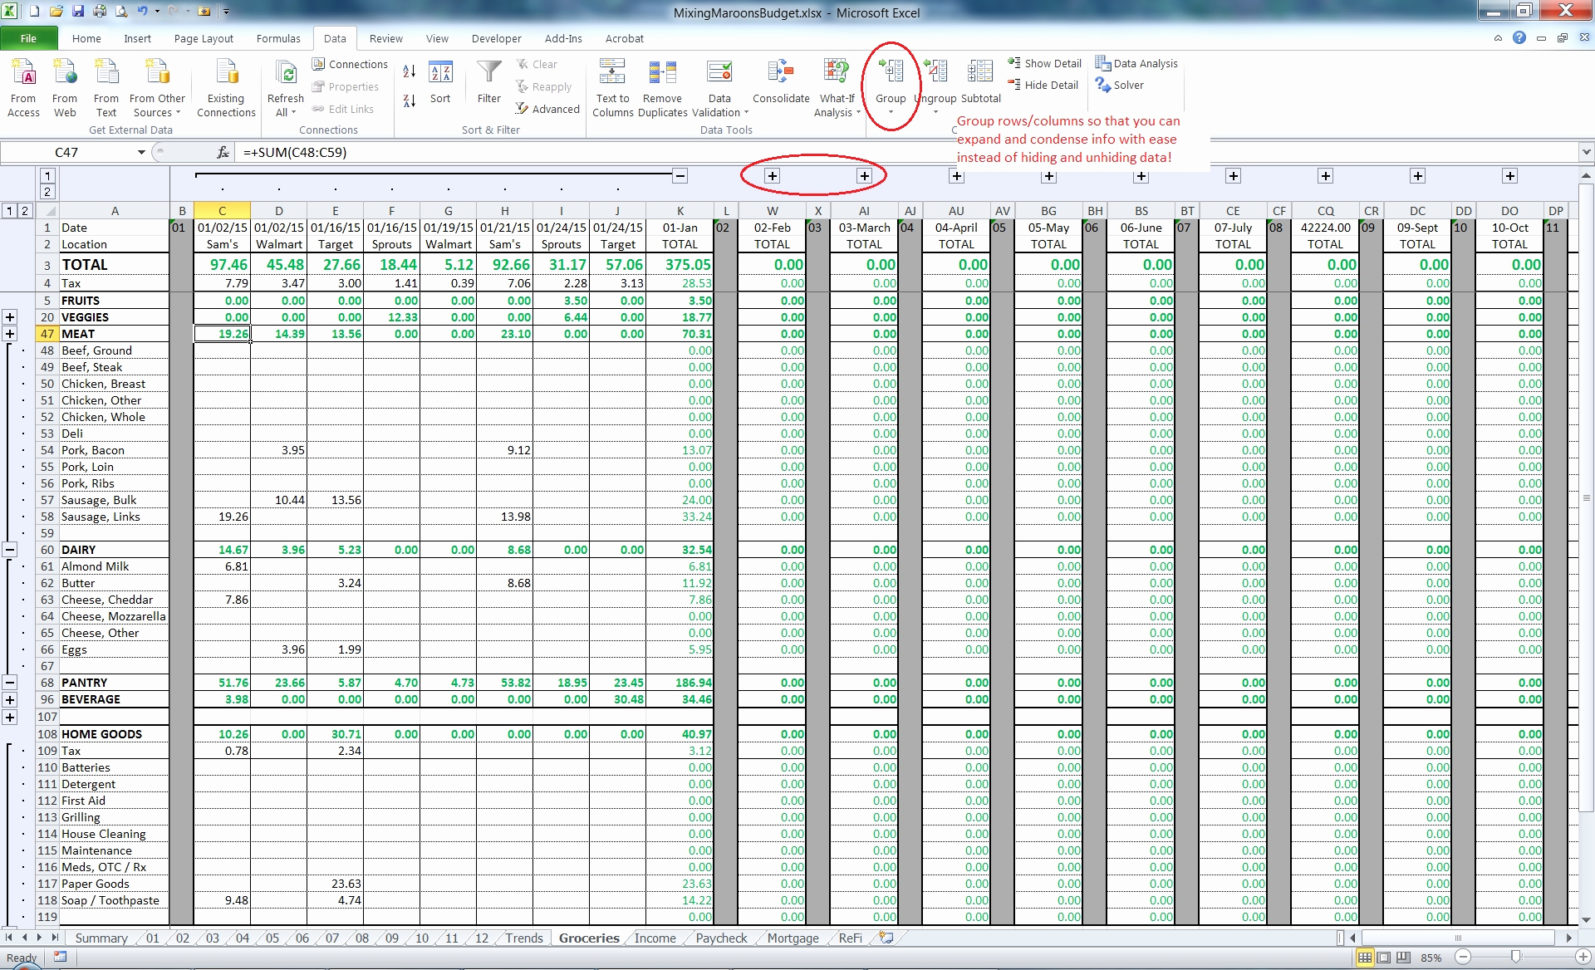
Task: Open the File menu tab
Action: 29,38
